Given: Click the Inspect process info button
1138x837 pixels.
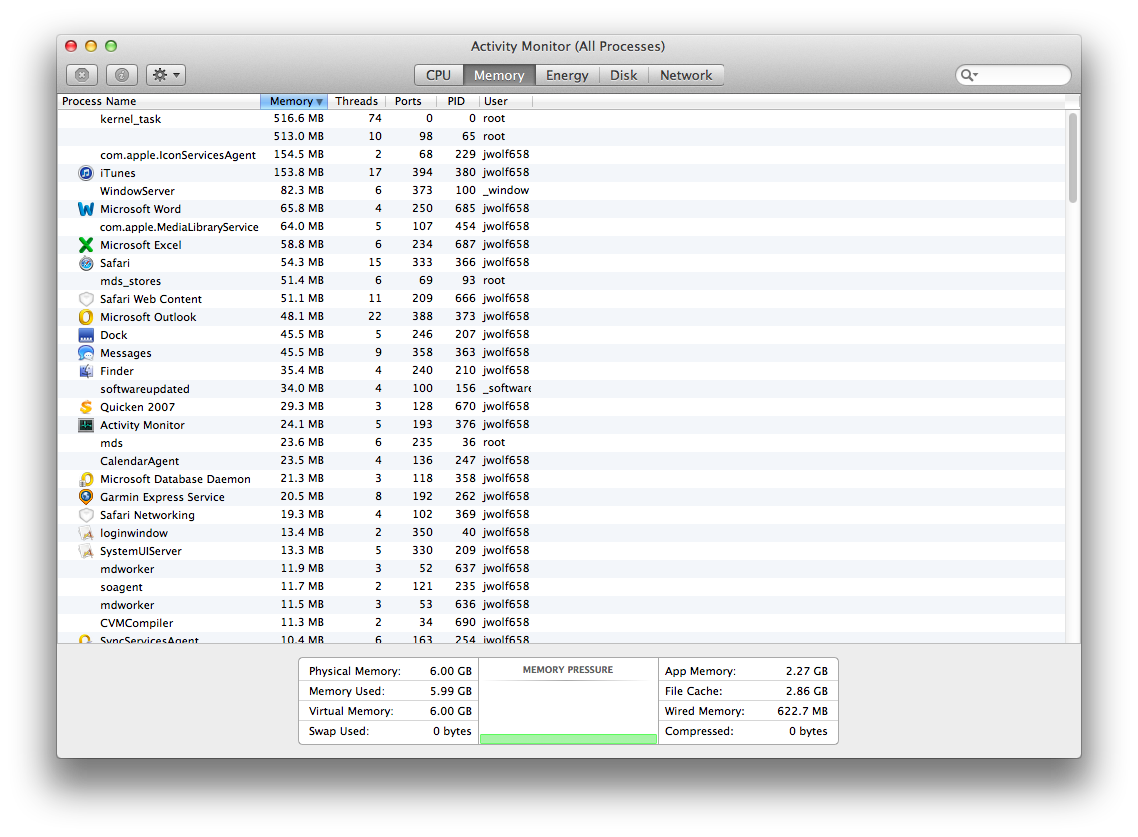Looking at the screenshot, I should (122, 75).
